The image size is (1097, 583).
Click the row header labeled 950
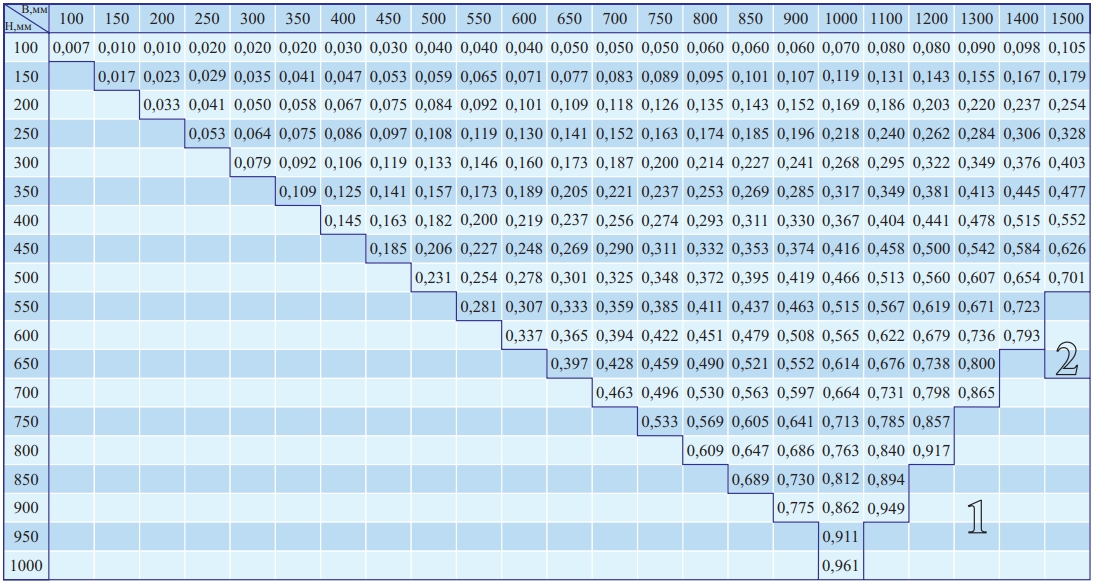[27, 537]
